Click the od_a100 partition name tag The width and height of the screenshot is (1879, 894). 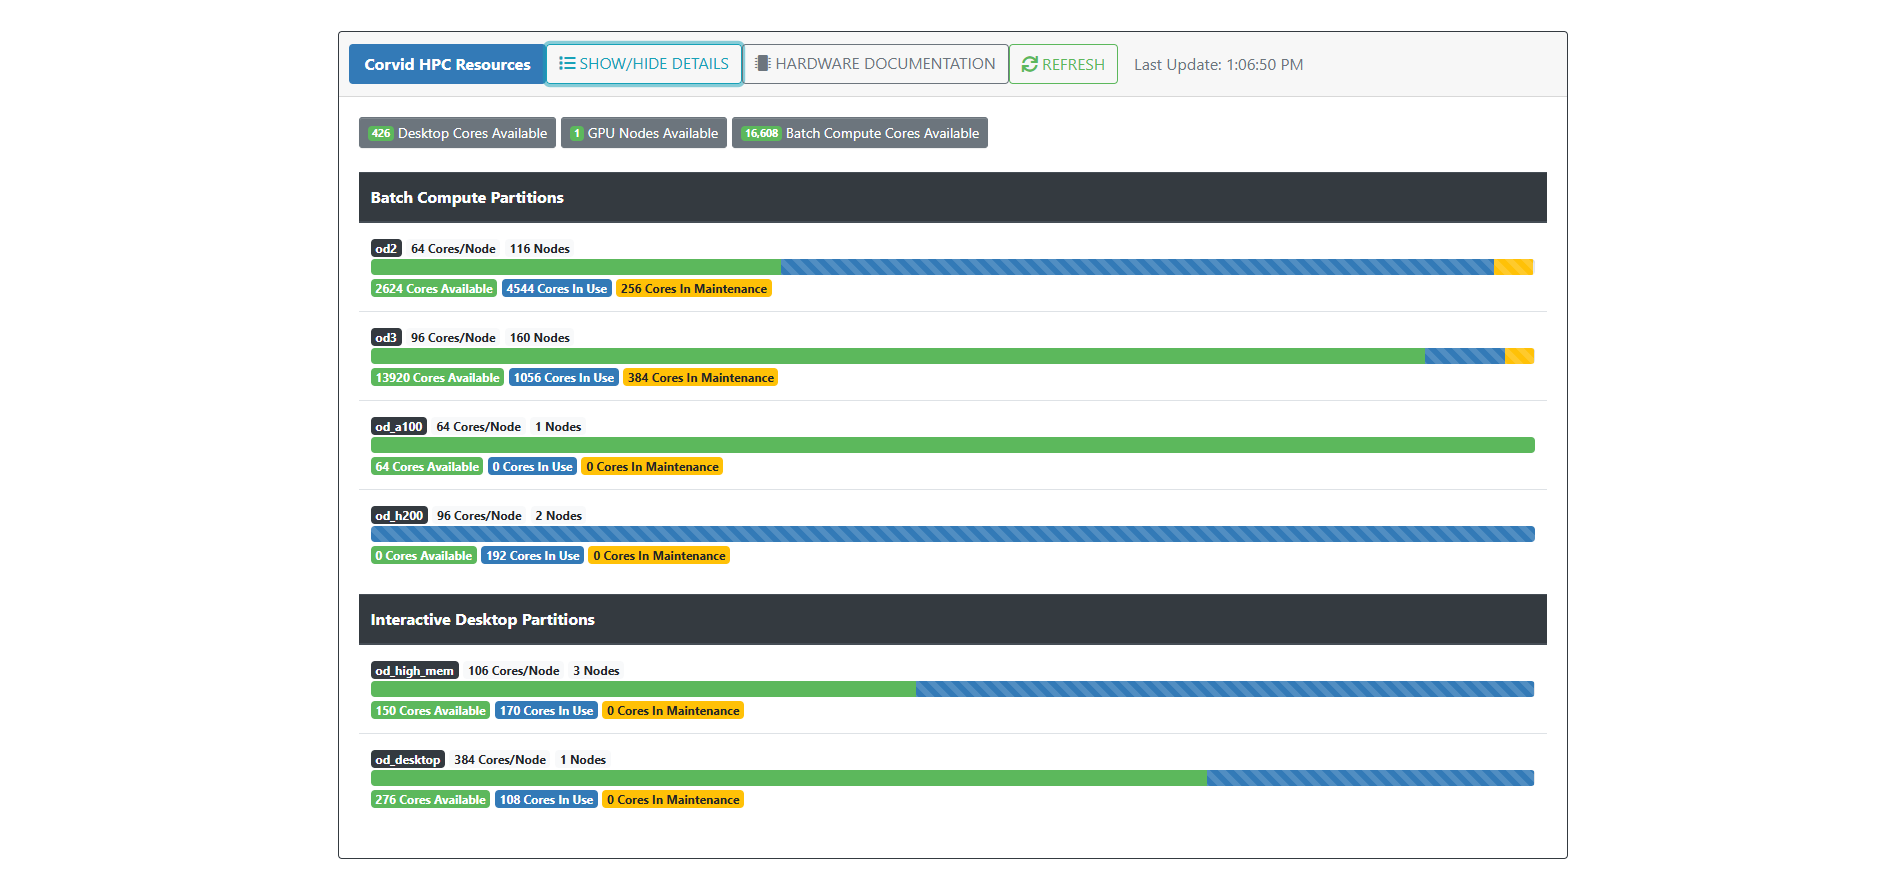(x=398, y=427)
